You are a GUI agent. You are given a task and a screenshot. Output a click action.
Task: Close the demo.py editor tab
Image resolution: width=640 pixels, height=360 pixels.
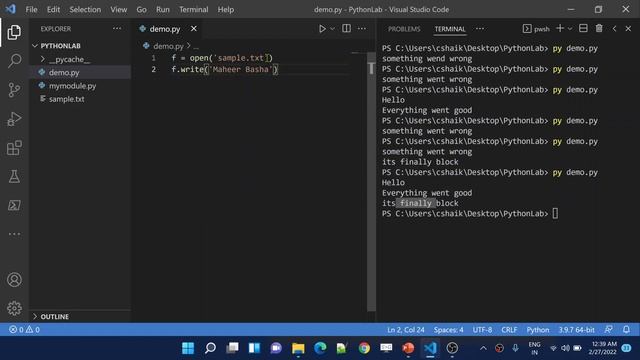pyautogui.click(x=193, y=29)
